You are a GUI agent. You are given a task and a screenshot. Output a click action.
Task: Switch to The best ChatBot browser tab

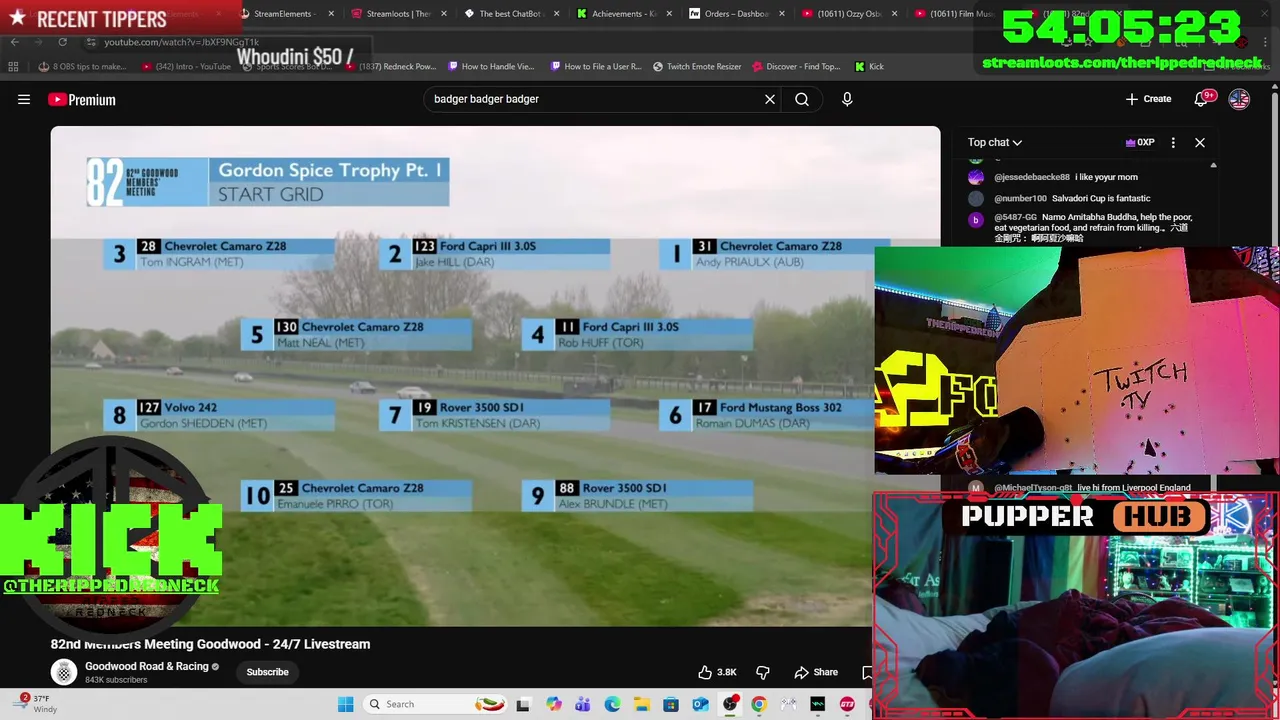pos(510,14)
